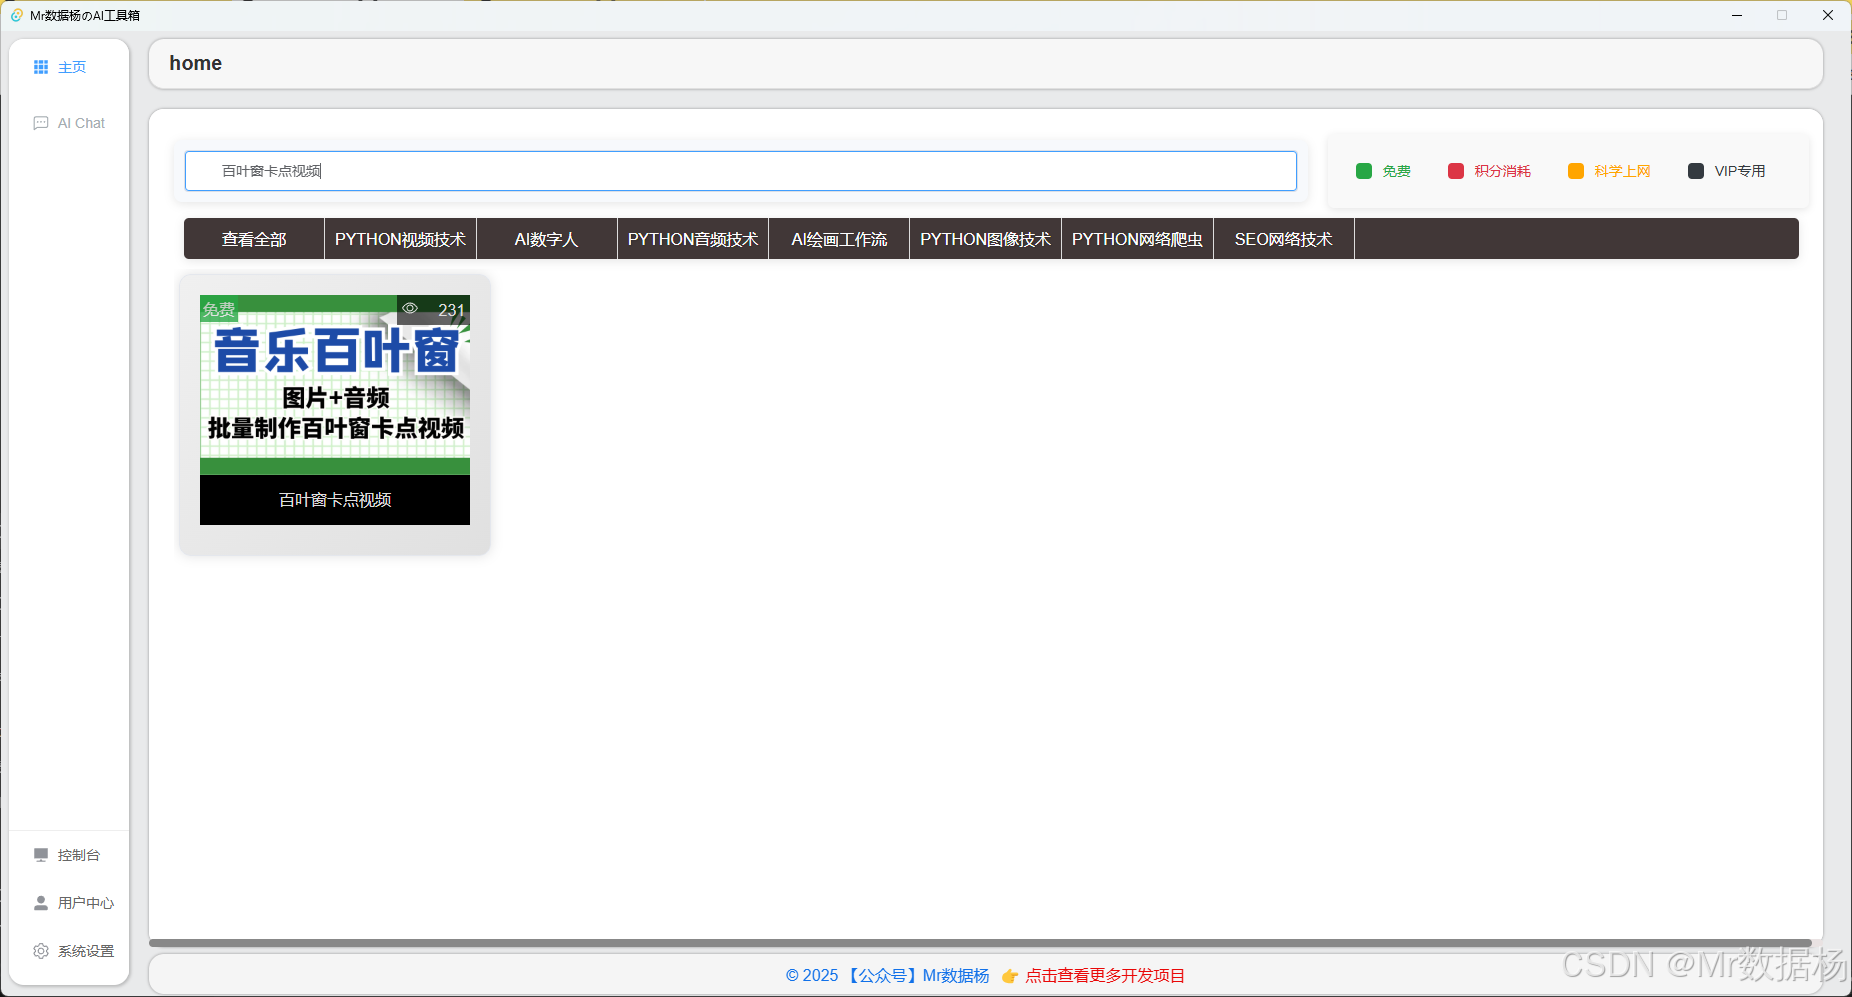Screen dimensions: 1852x997
Task: Click the 【公众号】Mr数据杨 footer link
Action: [x=916, y=976]
